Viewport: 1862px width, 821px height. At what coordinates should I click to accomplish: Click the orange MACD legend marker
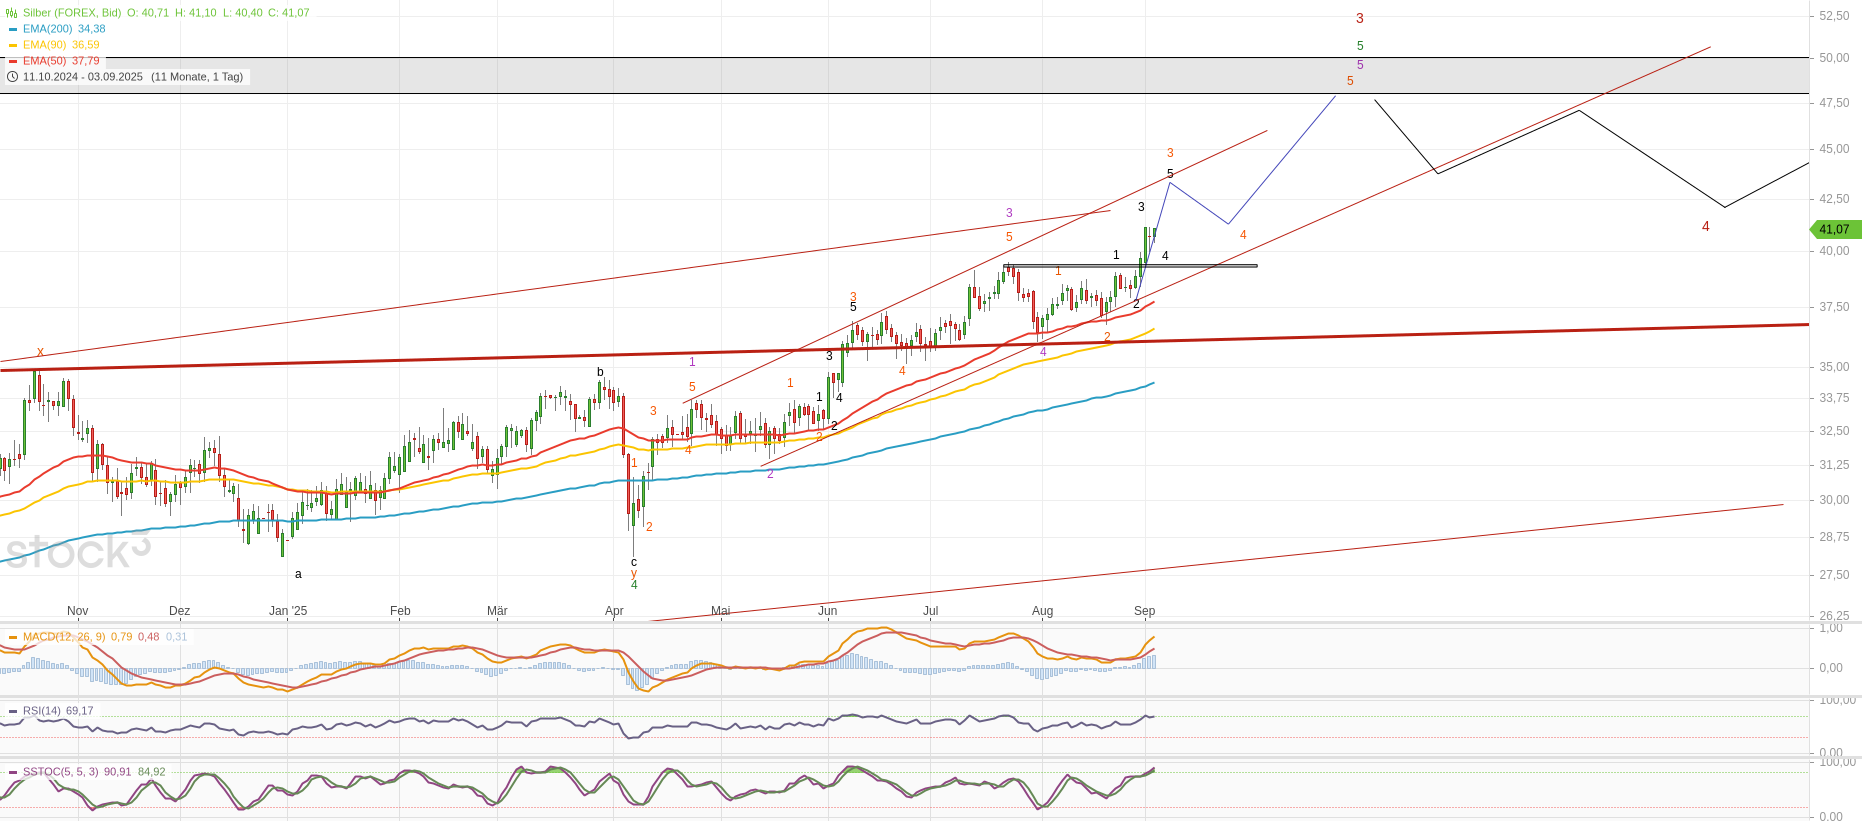point(13,637)
